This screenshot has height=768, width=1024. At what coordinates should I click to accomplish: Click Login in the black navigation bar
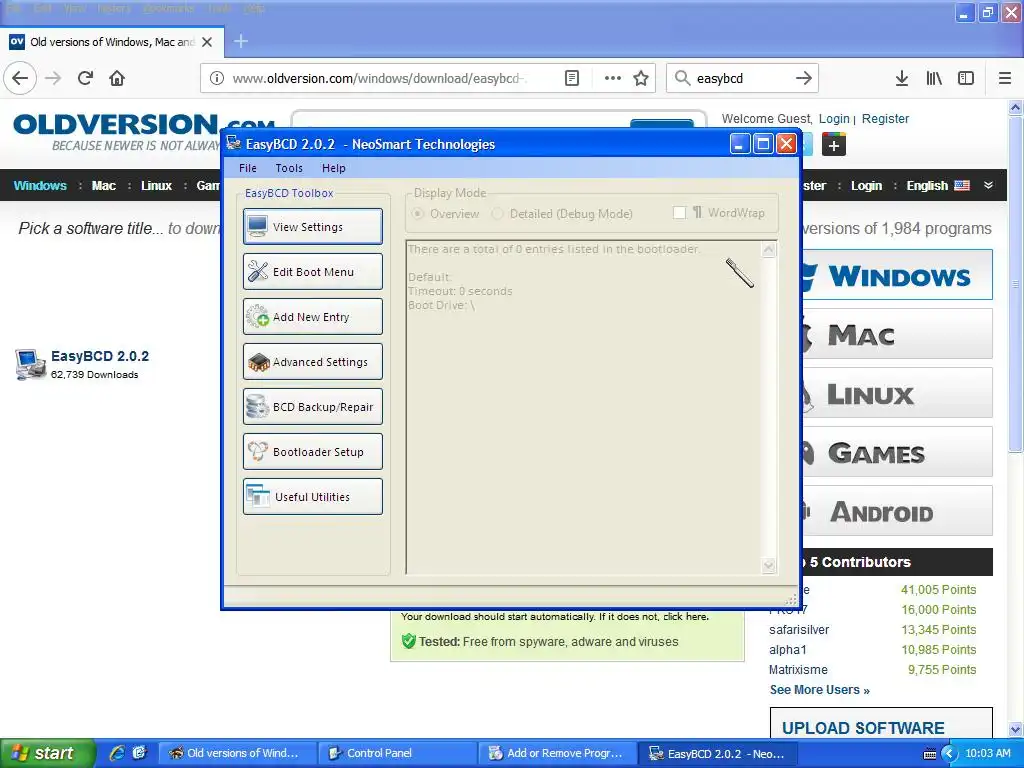click(x=866, y=185)
